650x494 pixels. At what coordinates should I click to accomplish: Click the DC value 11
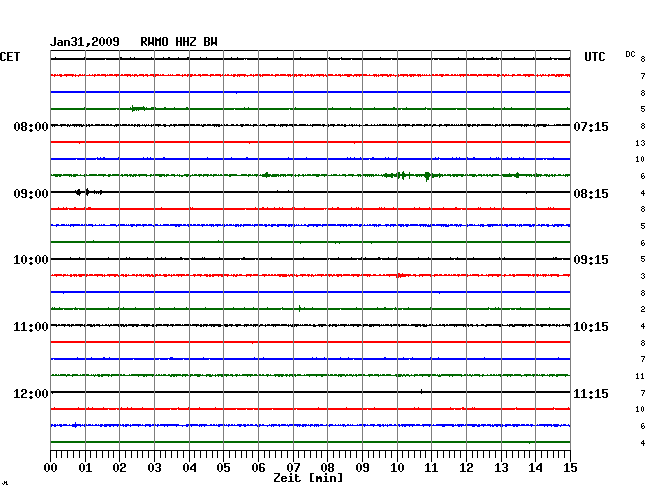click(x=640, y=376)
